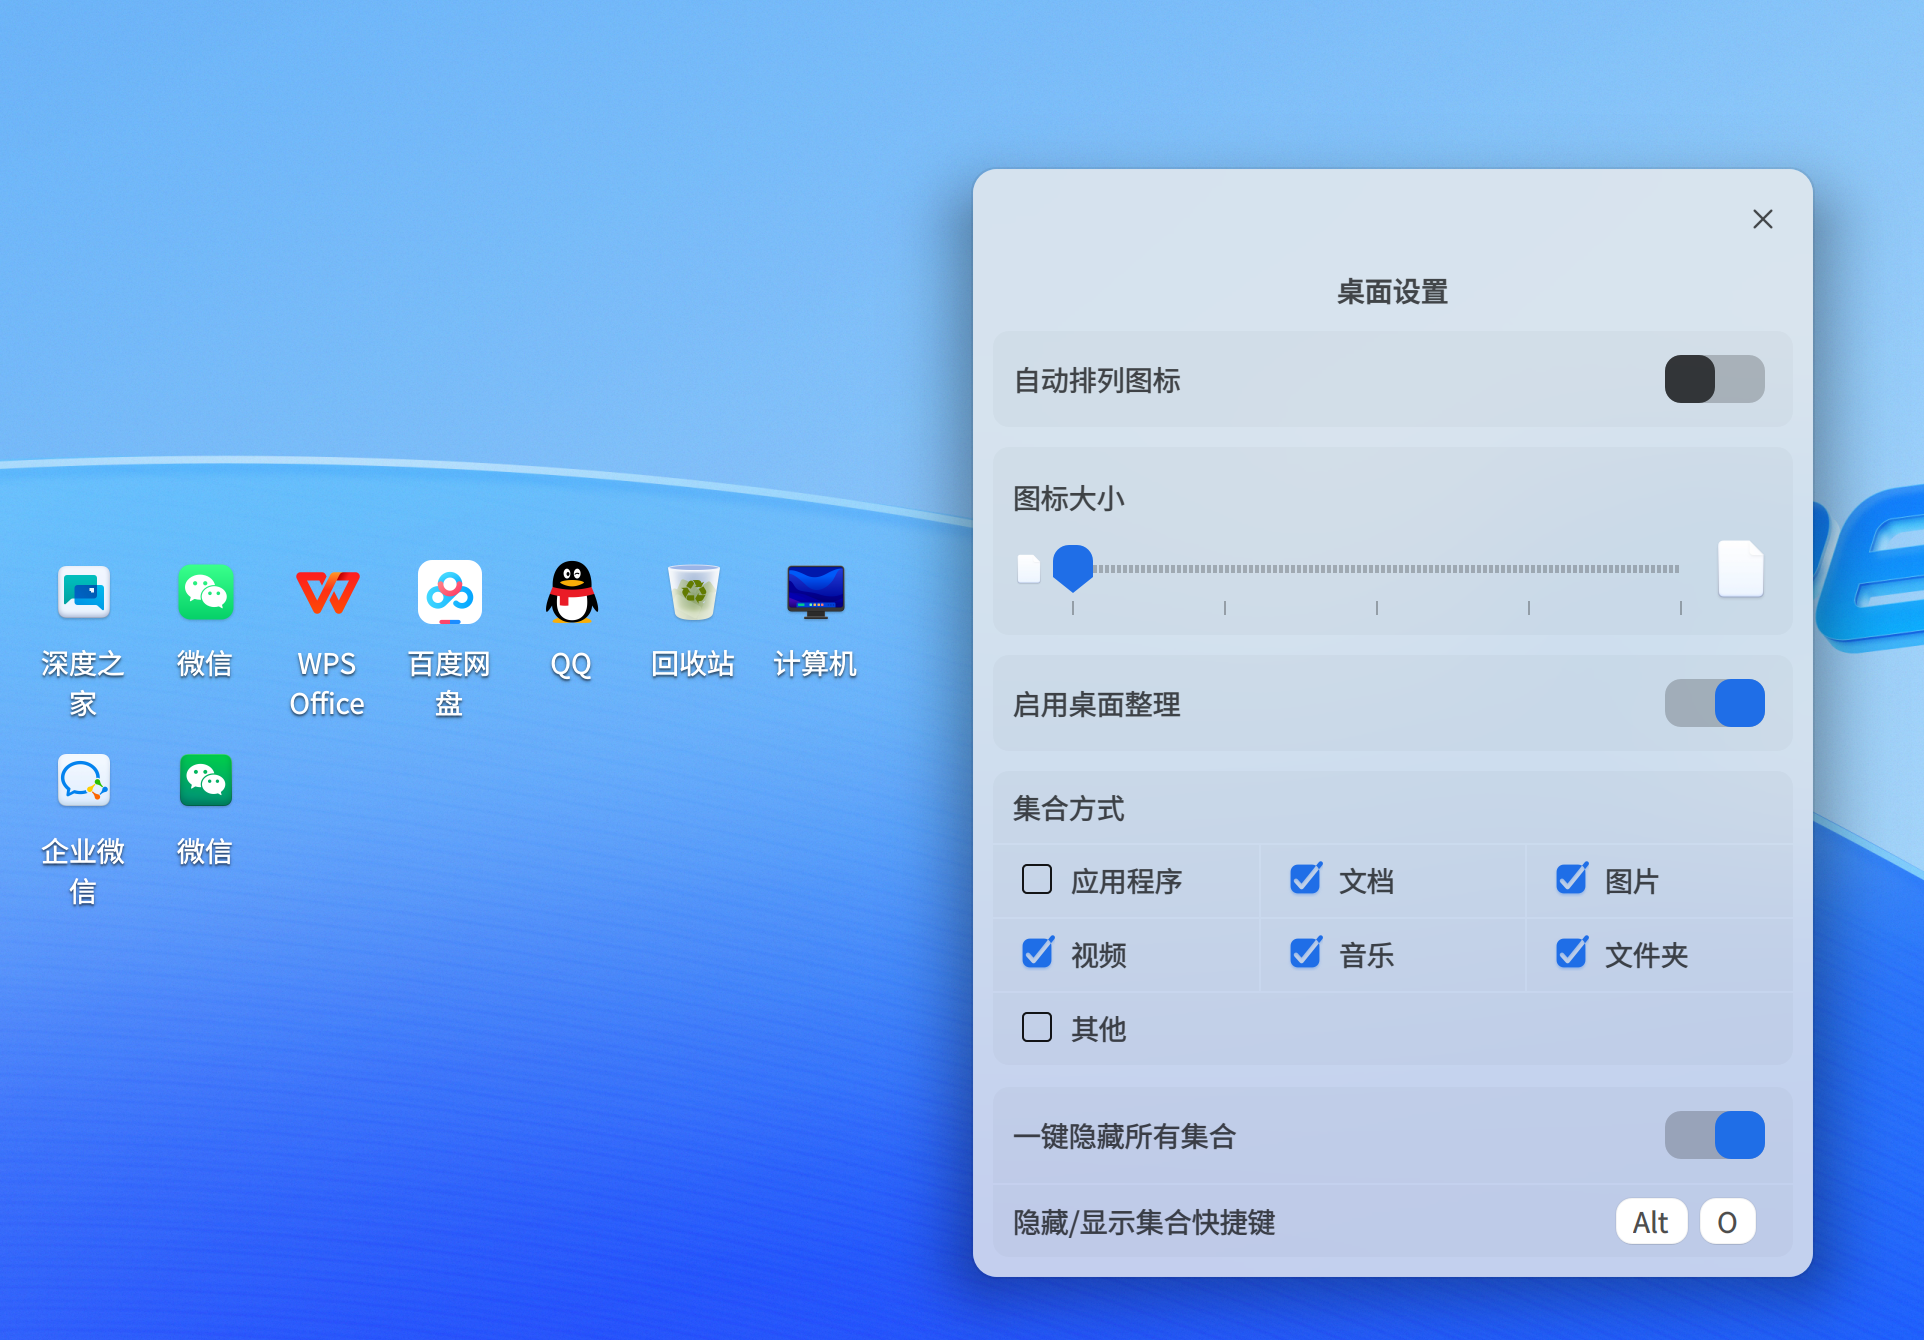Screen dimensions: 1924x1340
Task: Check the 应用程序 checkbox
Action: coord(1037,880)
